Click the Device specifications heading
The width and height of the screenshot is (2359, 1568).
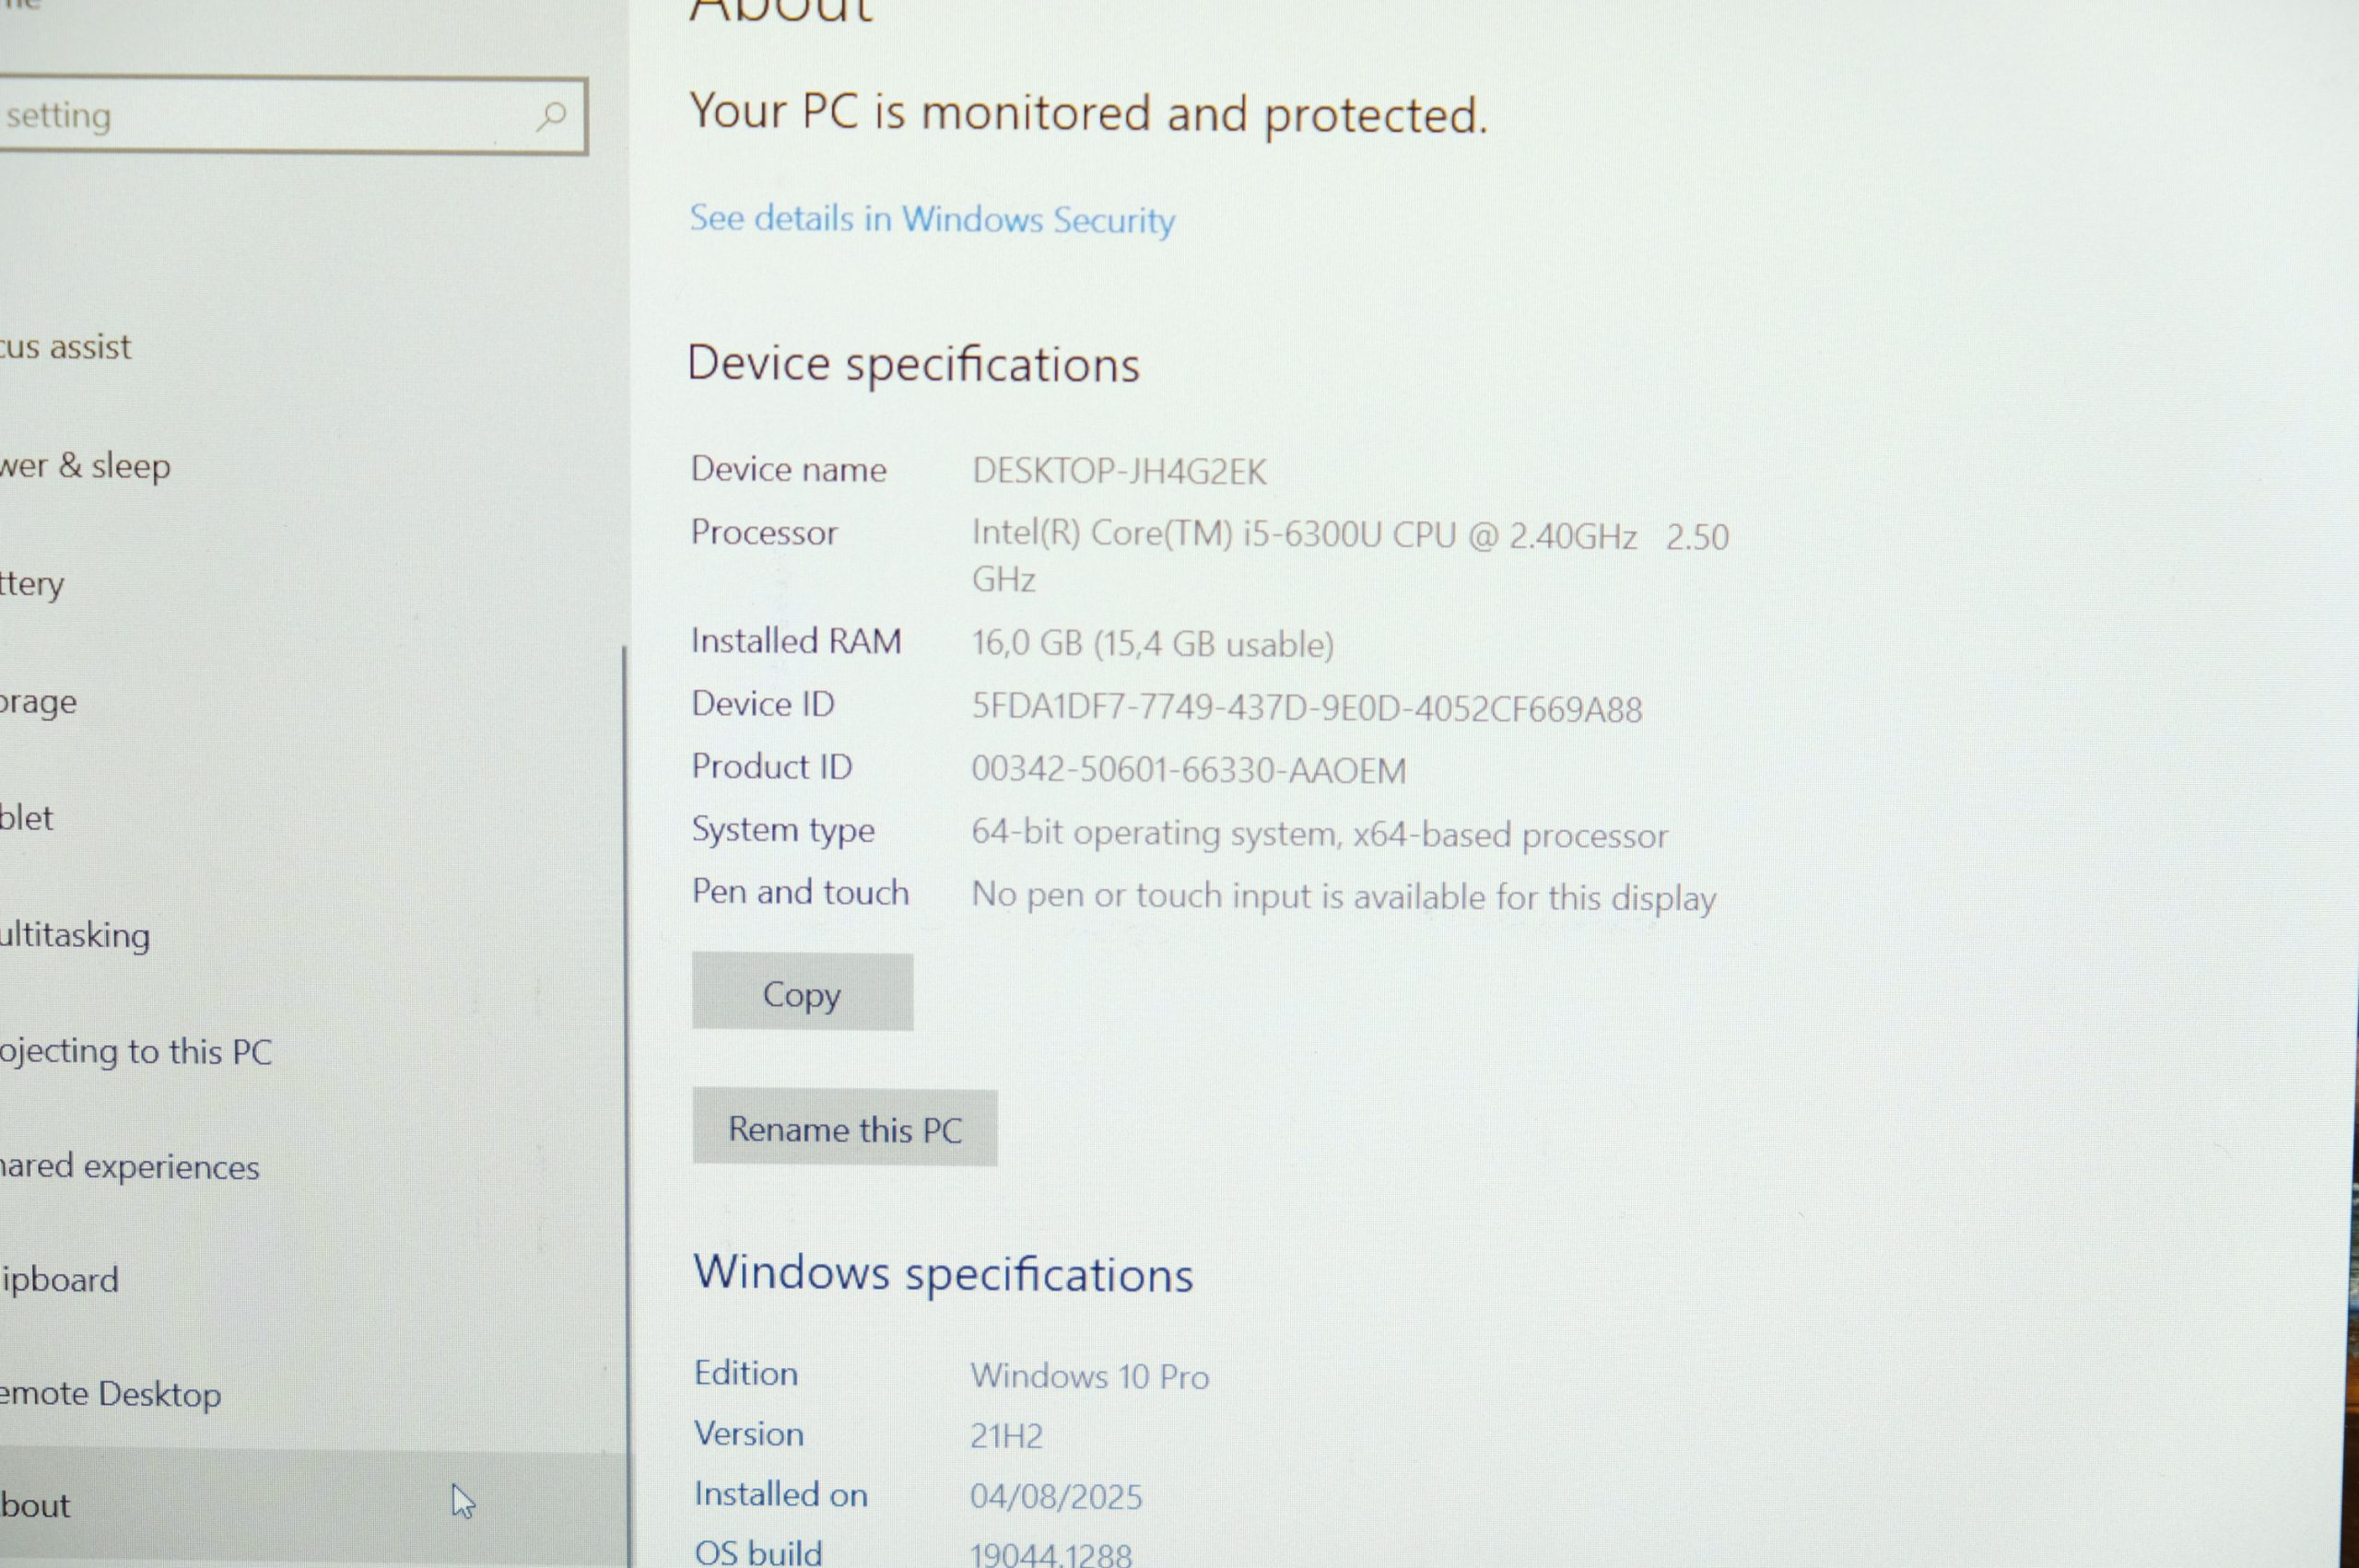913,364
